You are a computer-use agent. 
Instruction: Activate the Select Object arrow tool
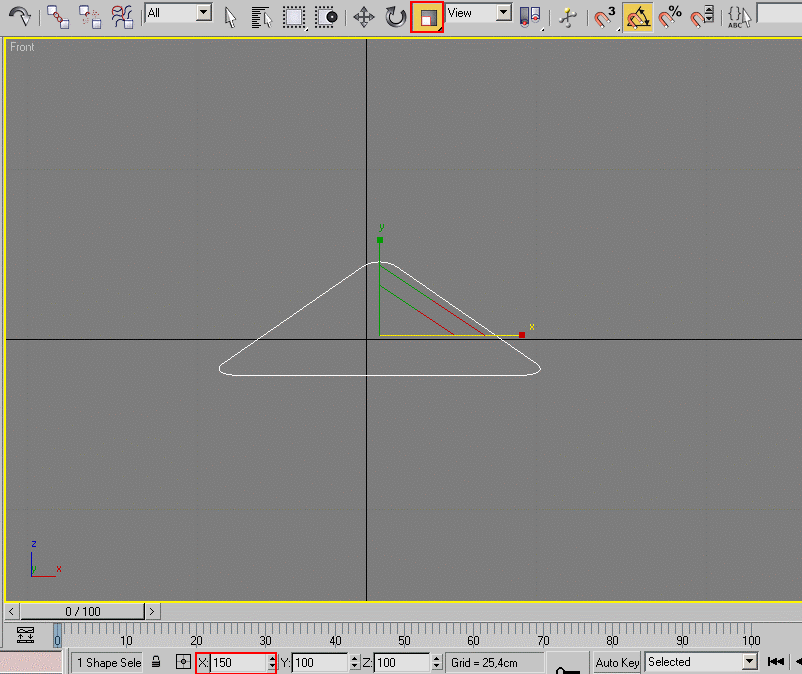(x=230, y=17)
